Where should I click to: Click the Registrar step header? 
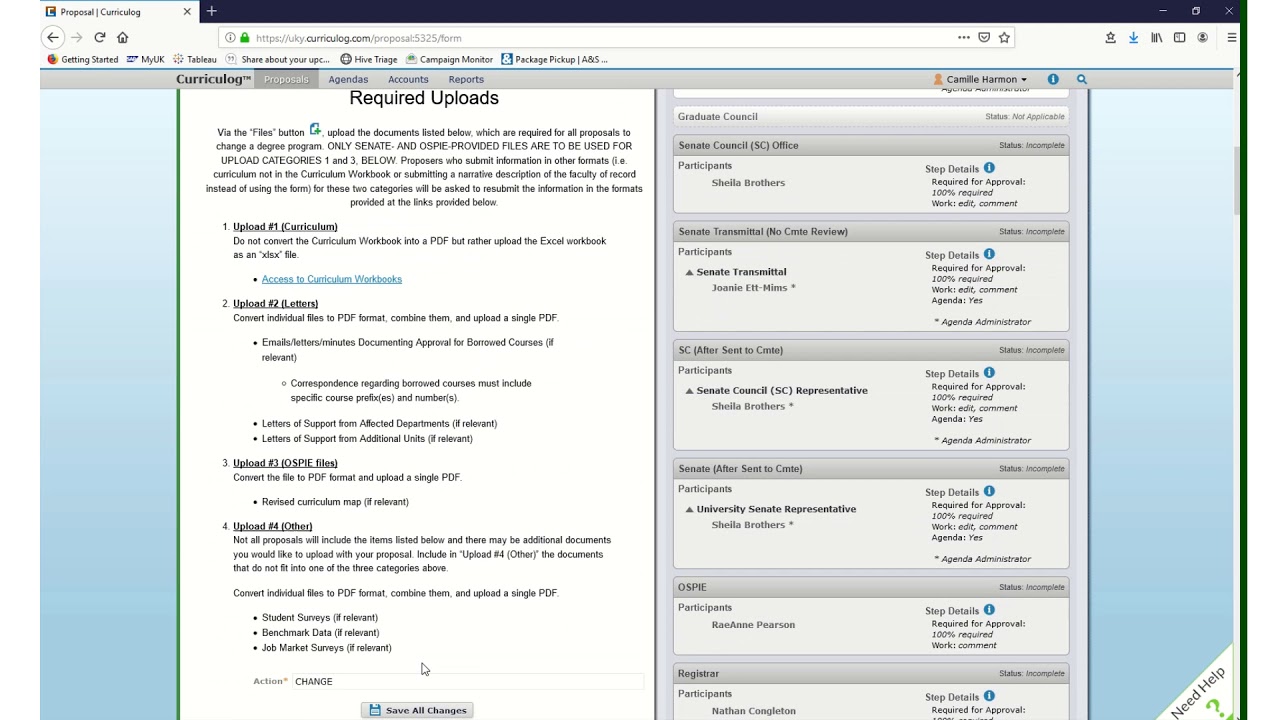tap(871, 673)
